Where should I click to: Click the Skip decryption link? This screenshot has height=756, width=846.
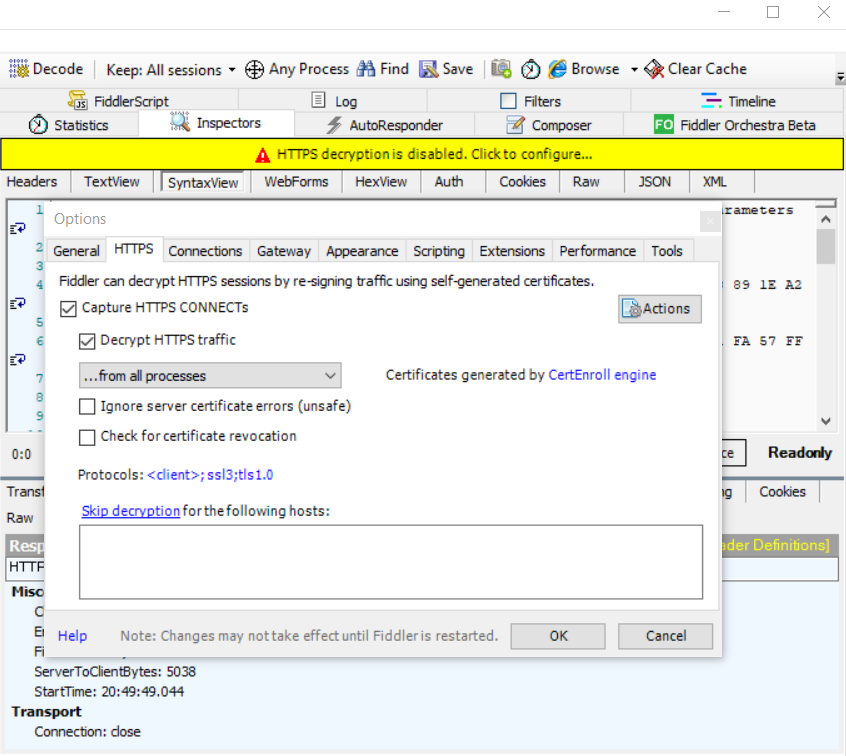[x=131, y=511]
